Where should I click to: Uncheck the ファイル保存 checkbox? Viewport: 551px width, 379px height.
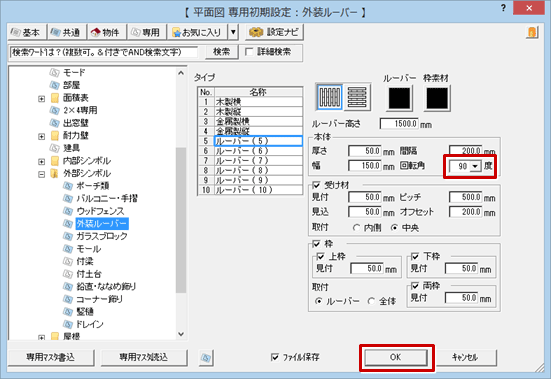point(275,357)
